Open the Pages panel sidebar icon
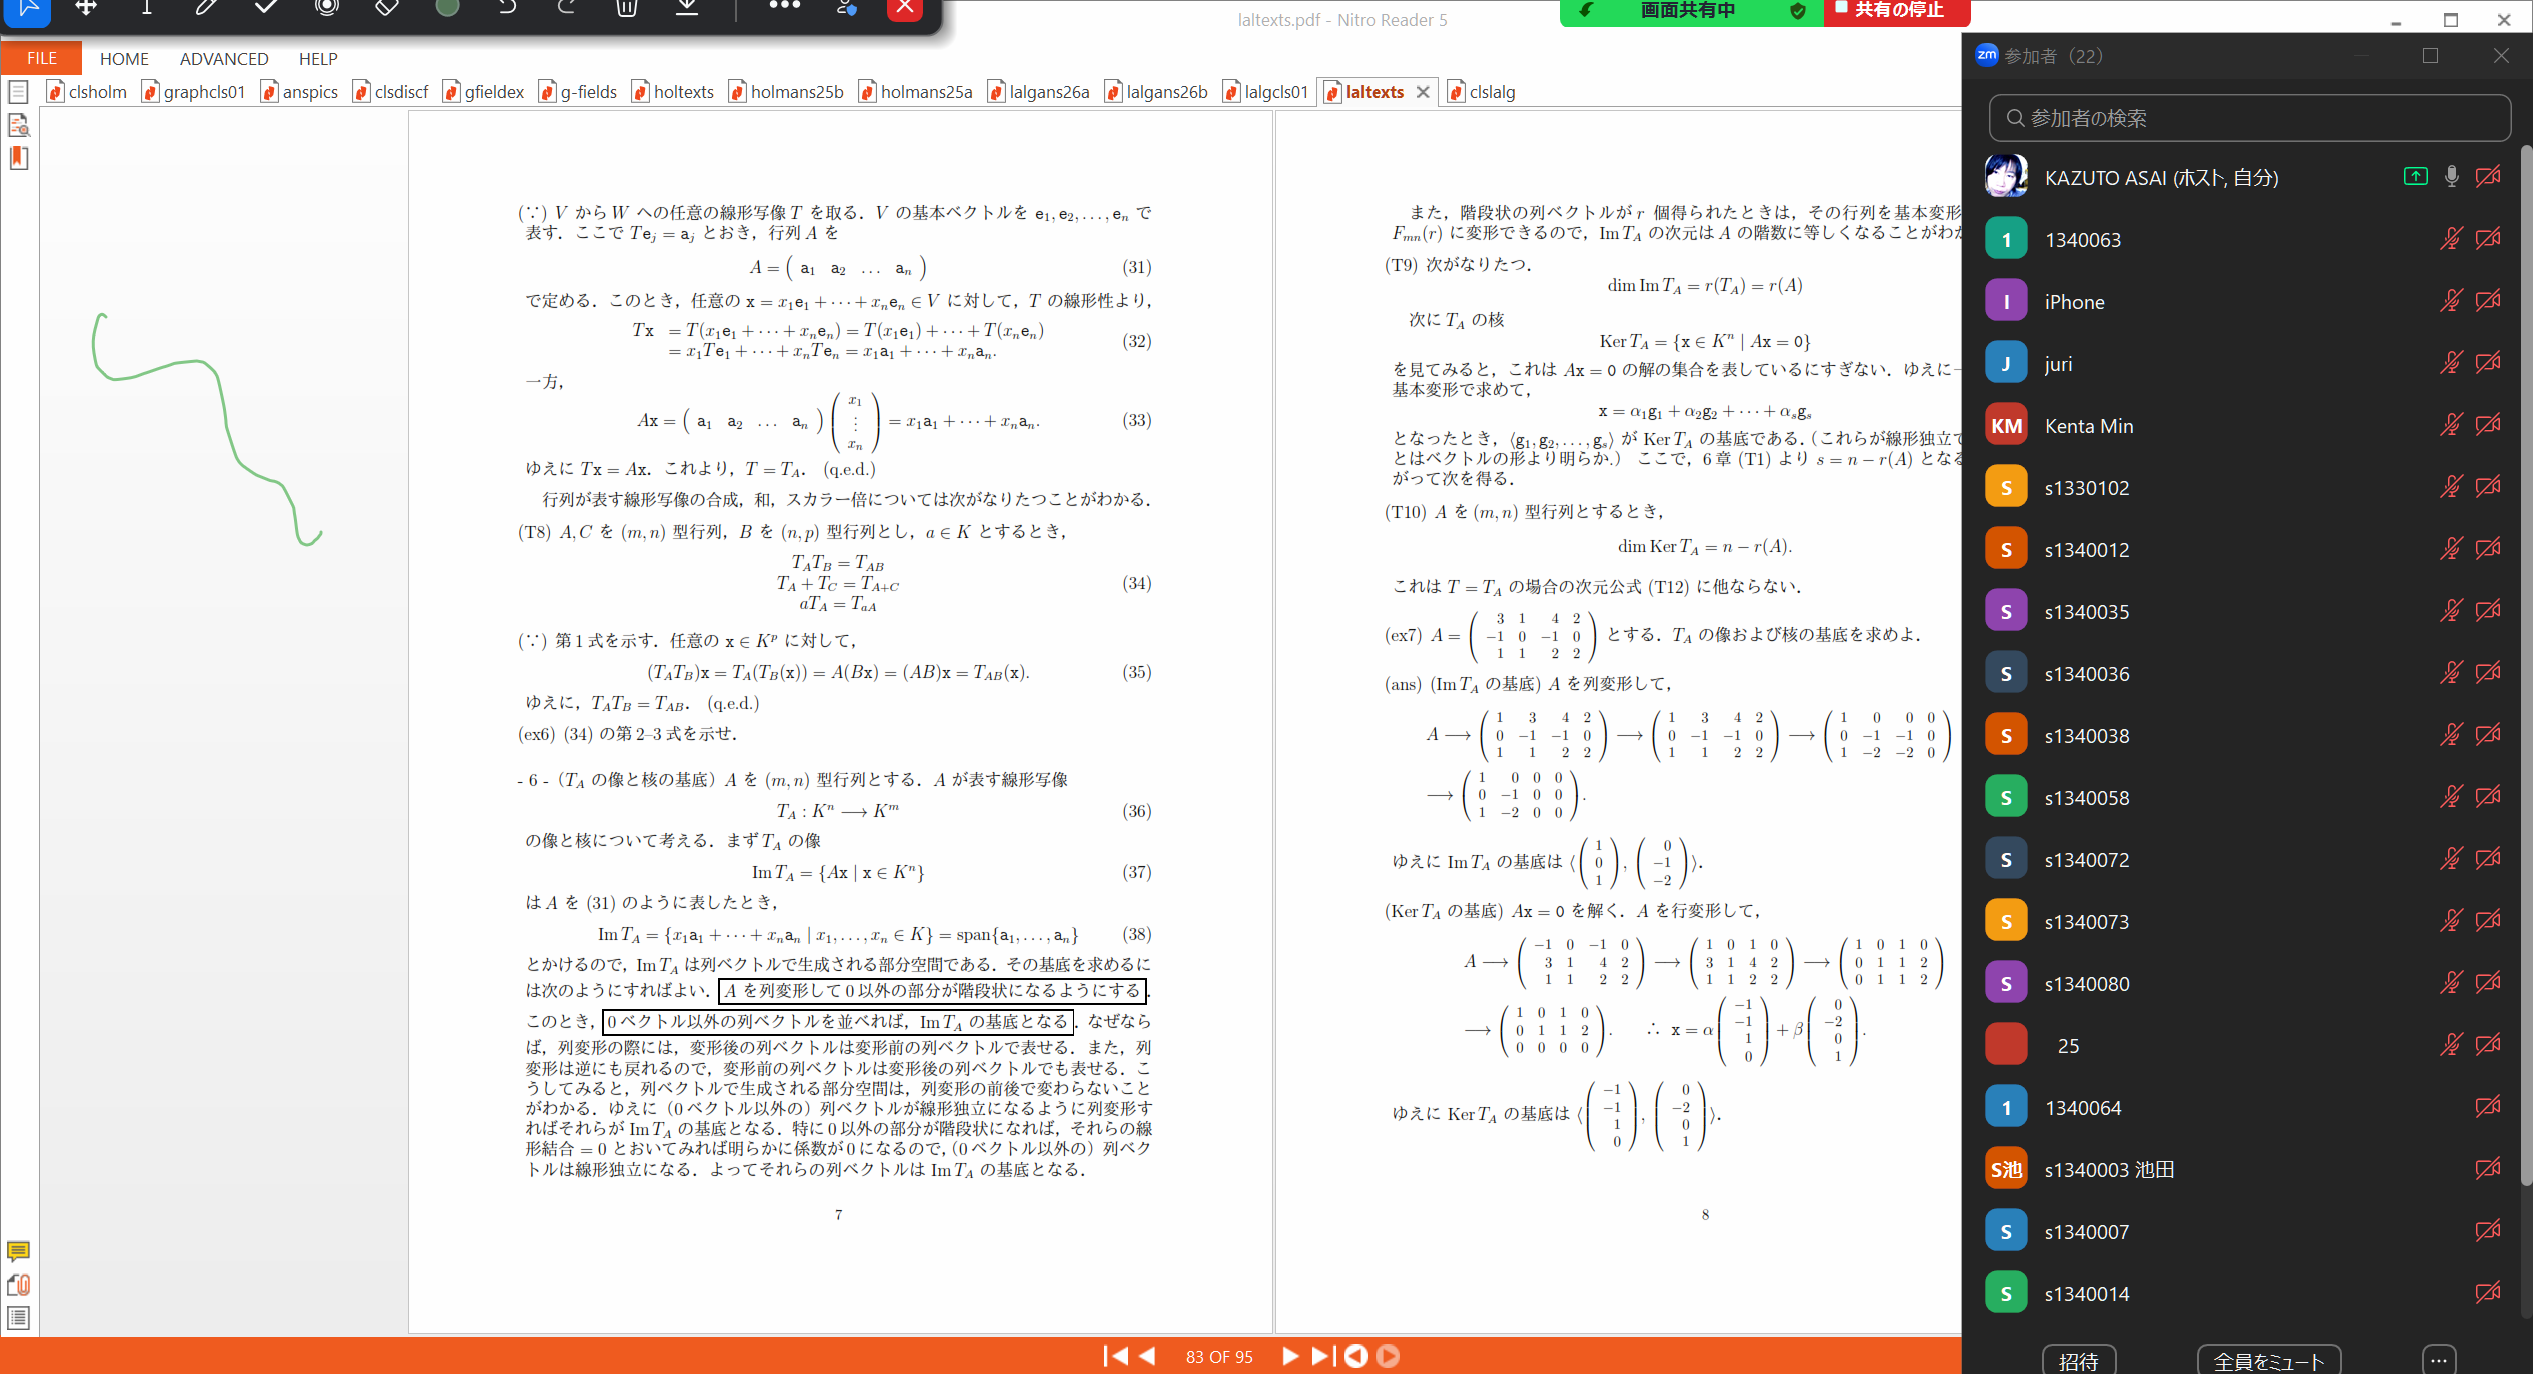 18,92
